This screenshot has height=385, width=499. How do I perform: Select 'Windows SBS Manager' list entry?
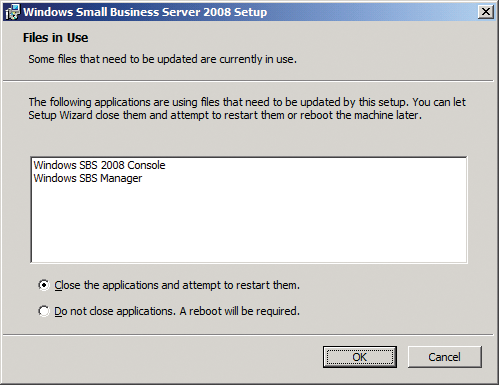(88, 178)
